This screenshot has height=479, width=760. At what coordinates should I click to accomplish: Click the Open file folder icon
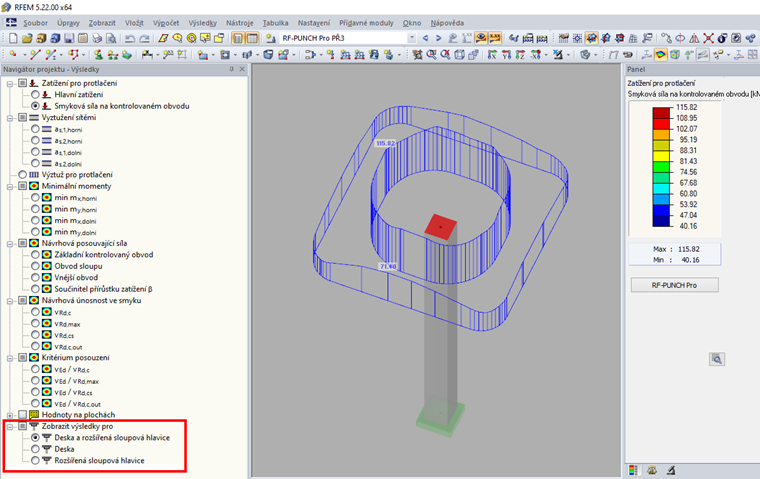pyautogui.click(x=27, y=38)
